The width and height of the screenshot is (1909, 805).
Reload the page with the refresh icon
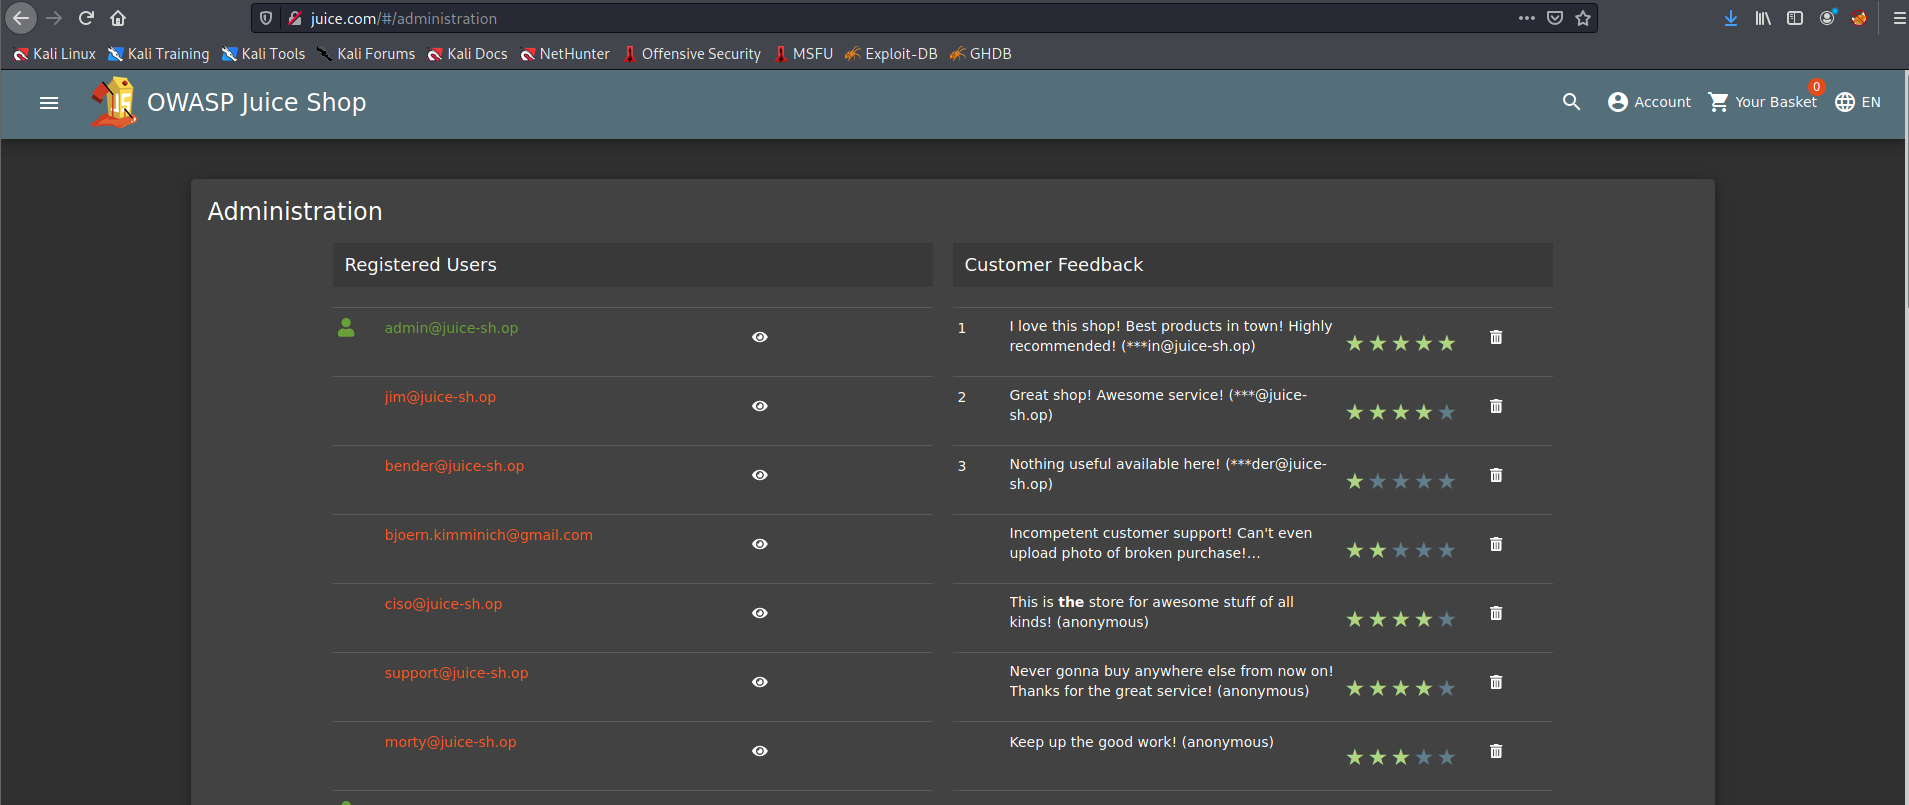pos(86,18)
